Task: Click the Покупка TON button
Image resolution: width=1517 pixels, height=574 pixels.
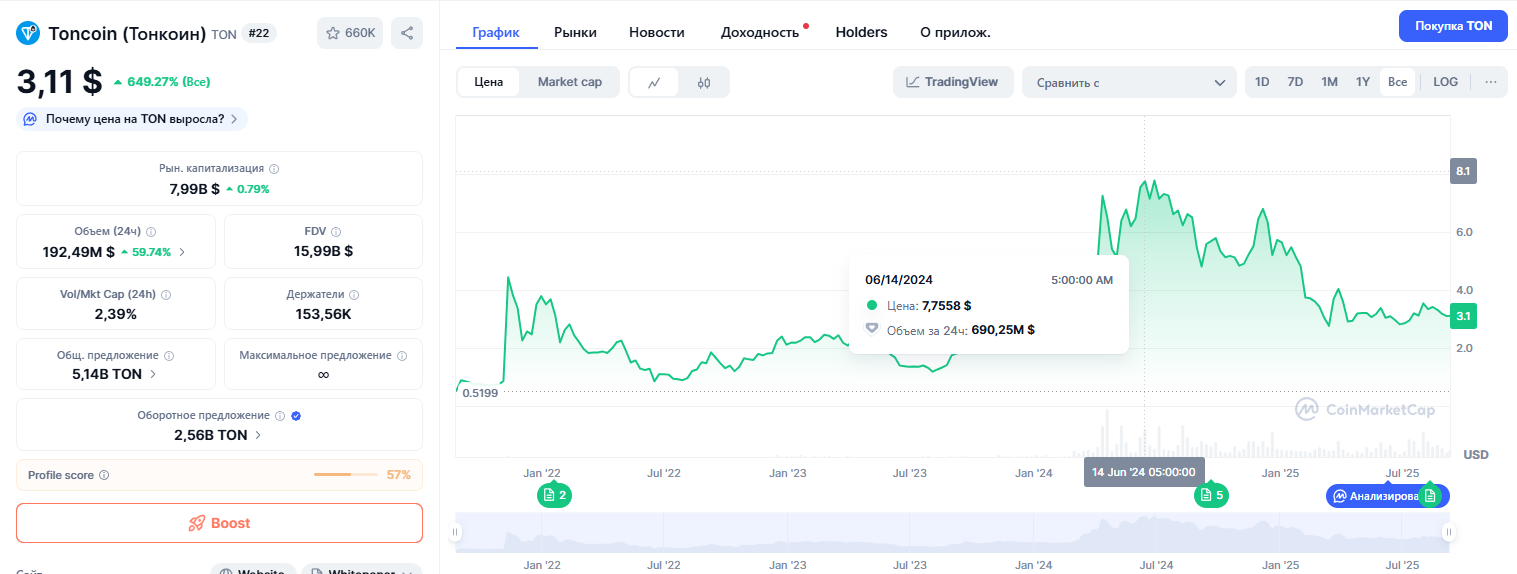Action: pos(1453,26)
